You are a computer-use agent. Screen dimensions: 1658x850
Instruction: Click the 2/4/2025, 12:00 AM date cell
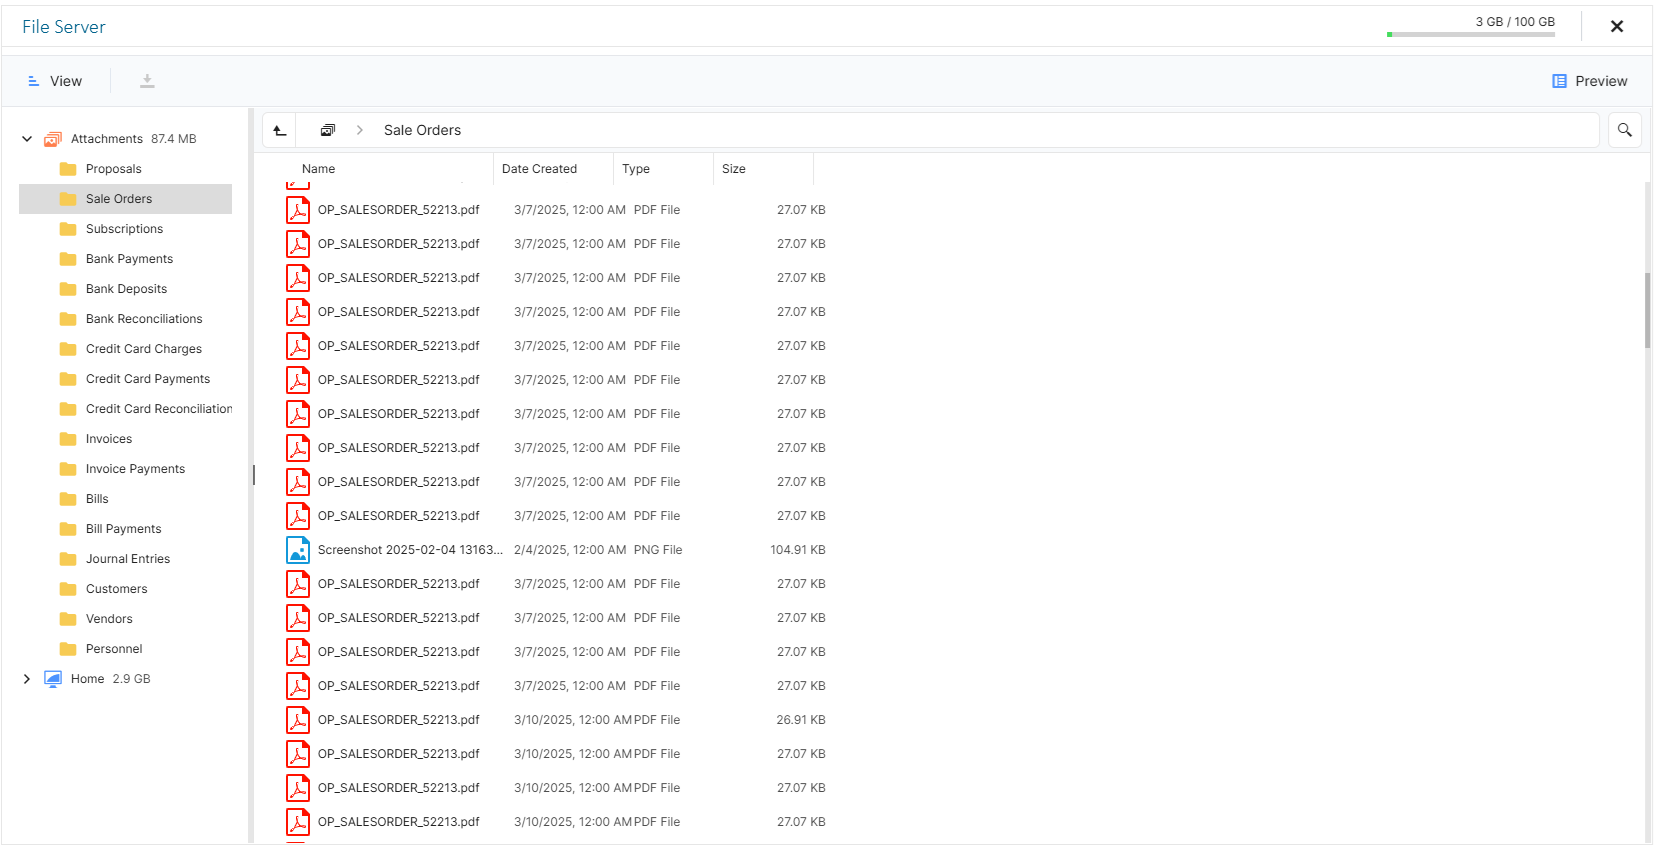[x=570, y=550]
